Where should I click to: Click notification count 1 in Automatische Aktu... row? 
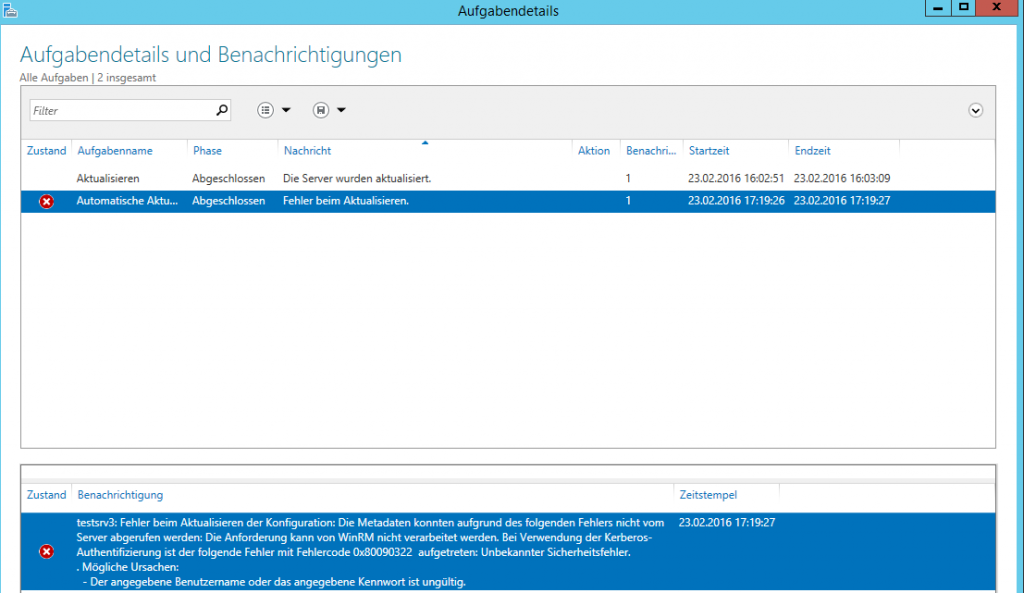(x=628, y=200)
